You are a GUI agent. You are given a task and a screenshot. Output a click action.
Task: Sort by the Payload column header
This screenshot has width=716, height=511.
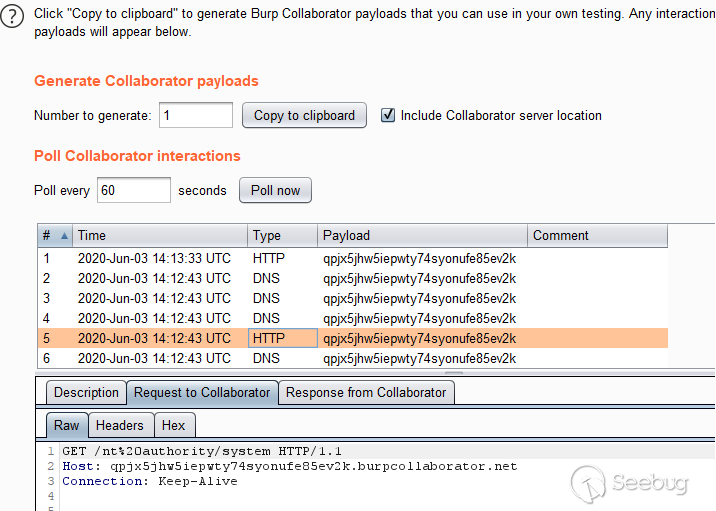[x=422, y=236]
